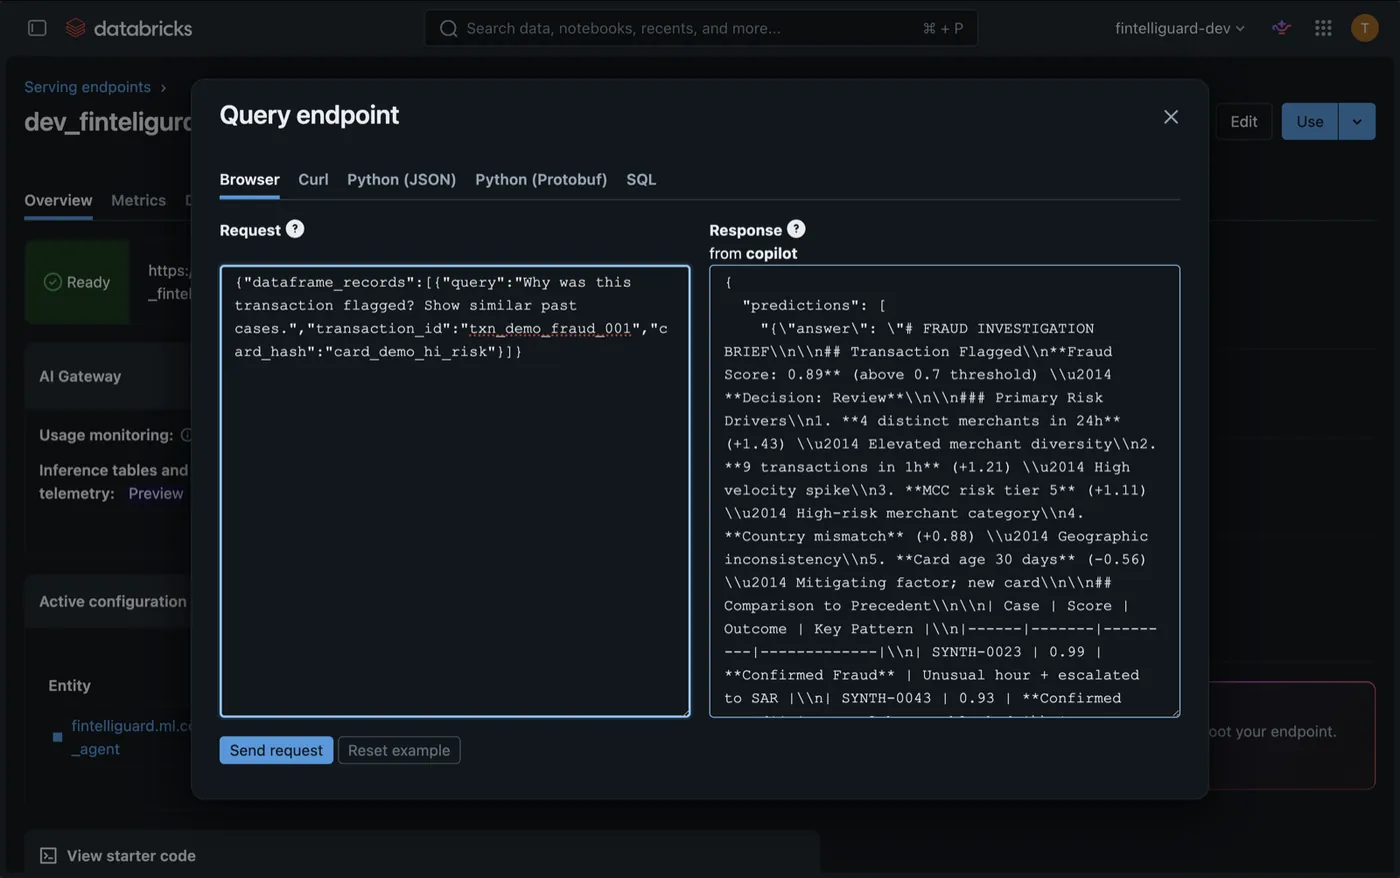Screen dimensions: 1400x878
Task: Toggle the sidebar panel icon
Action: (x=37, y=28)
